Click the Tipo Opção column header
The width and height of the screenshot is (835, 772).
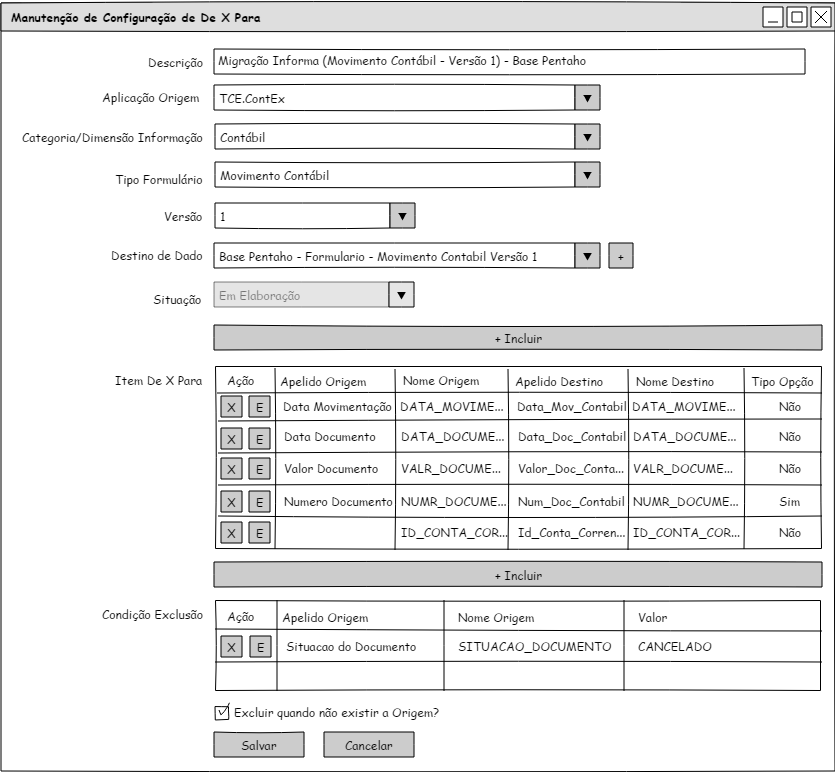[x=782, y=381]
